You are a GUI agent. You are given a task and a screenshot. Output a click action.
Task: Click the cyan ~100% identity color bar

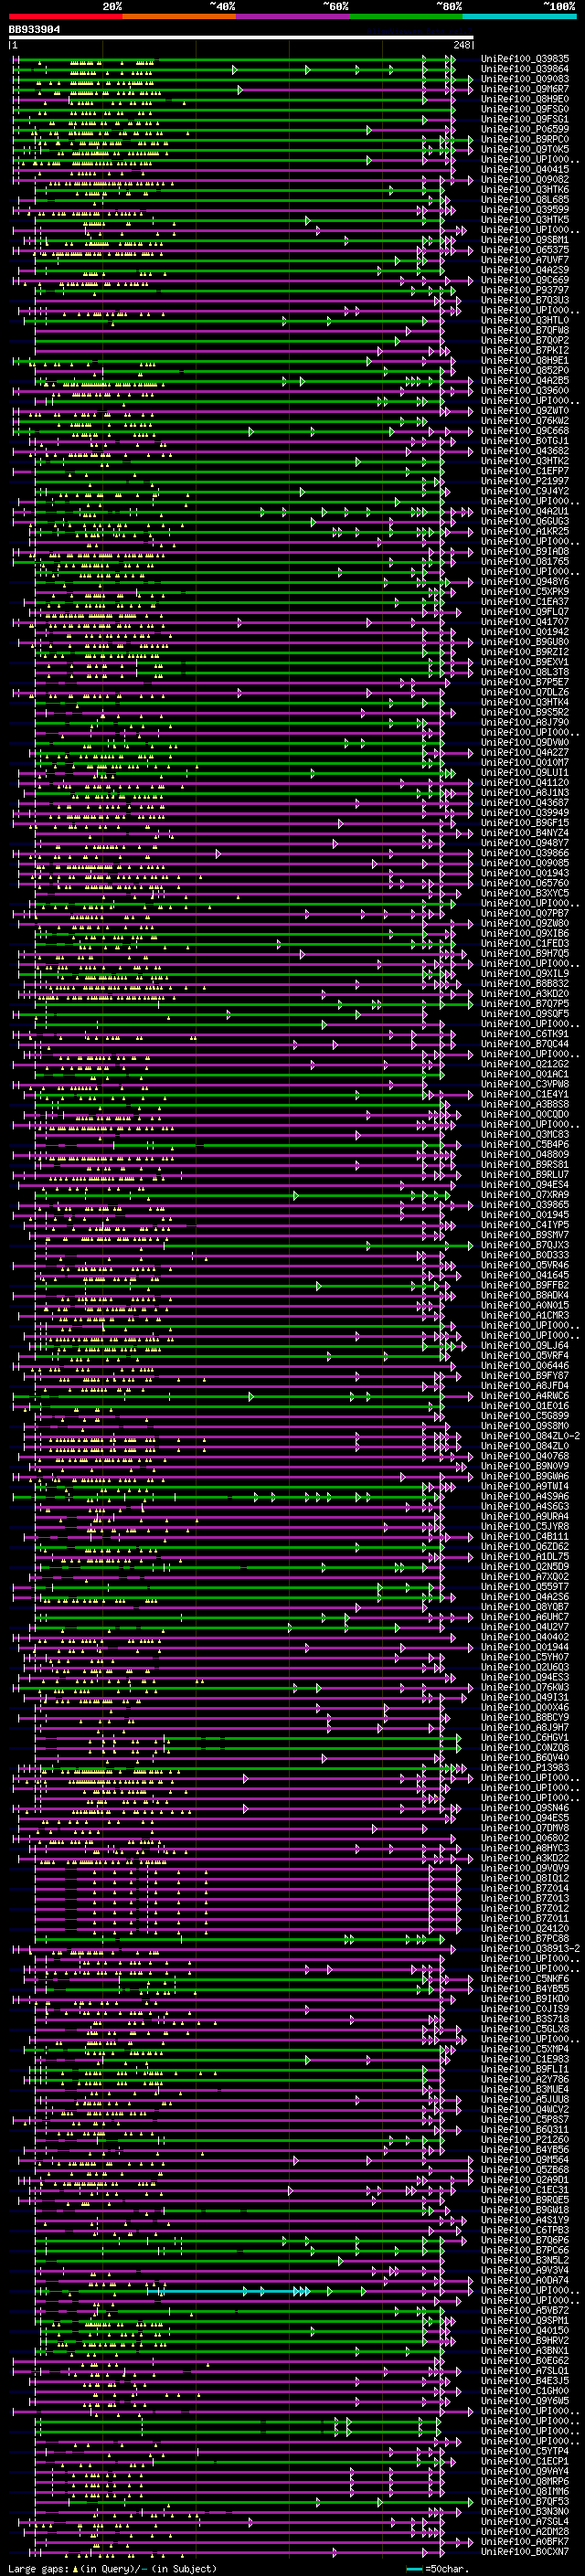(519, 16)
